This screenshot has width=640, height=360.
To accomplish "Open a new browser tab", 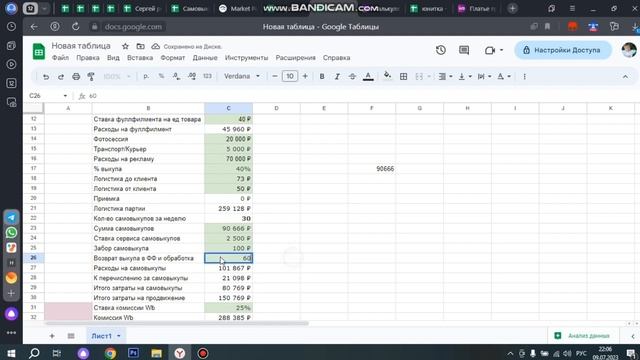I will coord(513,9).
